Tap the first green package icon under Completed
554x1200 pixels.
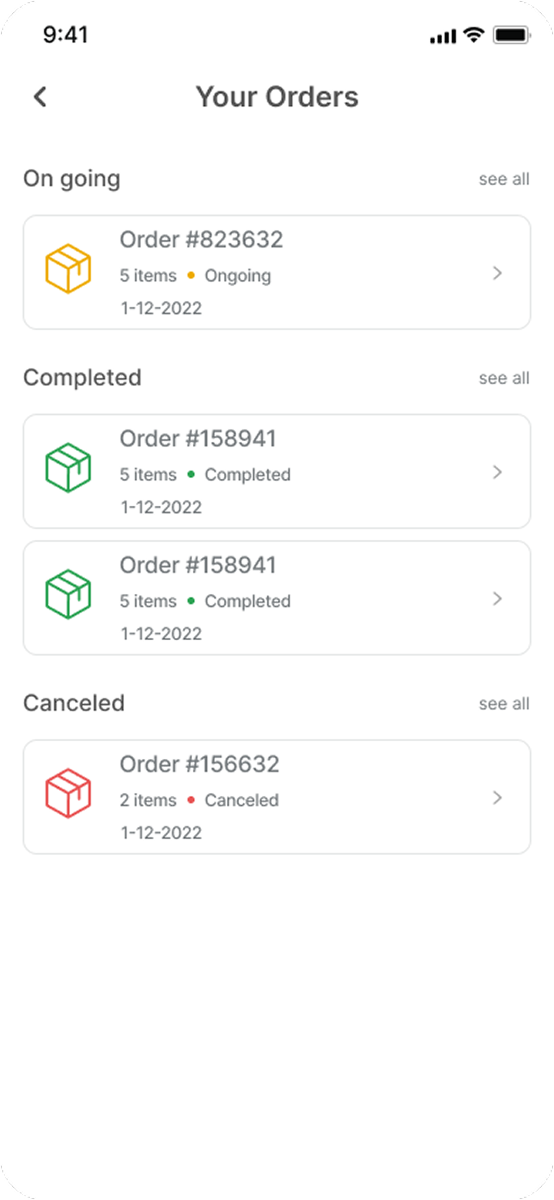coord(68,469)
